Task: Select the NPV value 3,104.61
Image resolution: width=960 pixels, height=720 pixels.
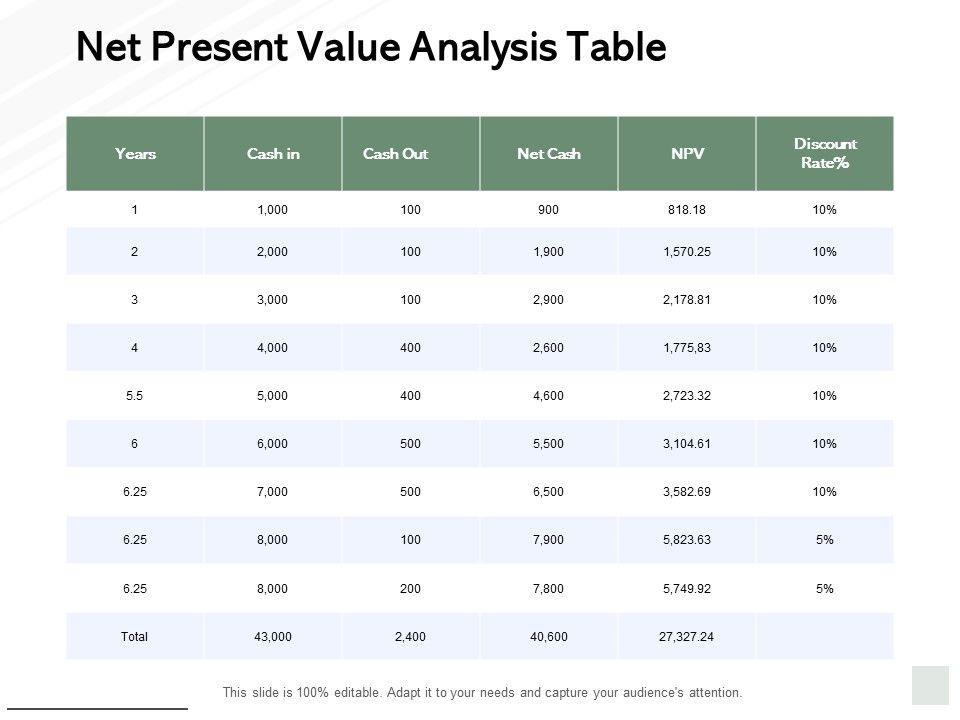Action: pos(687,444)
